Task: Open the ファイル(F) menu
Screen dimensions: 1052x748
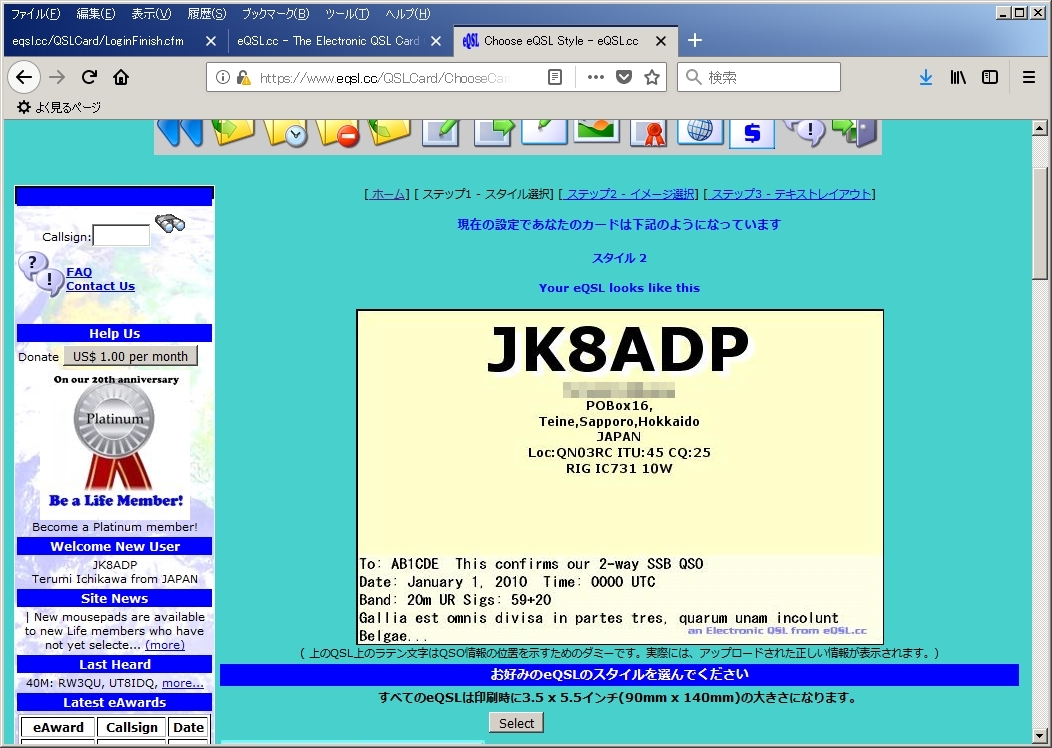Action: pyautogui.click(x=36, y=13)
